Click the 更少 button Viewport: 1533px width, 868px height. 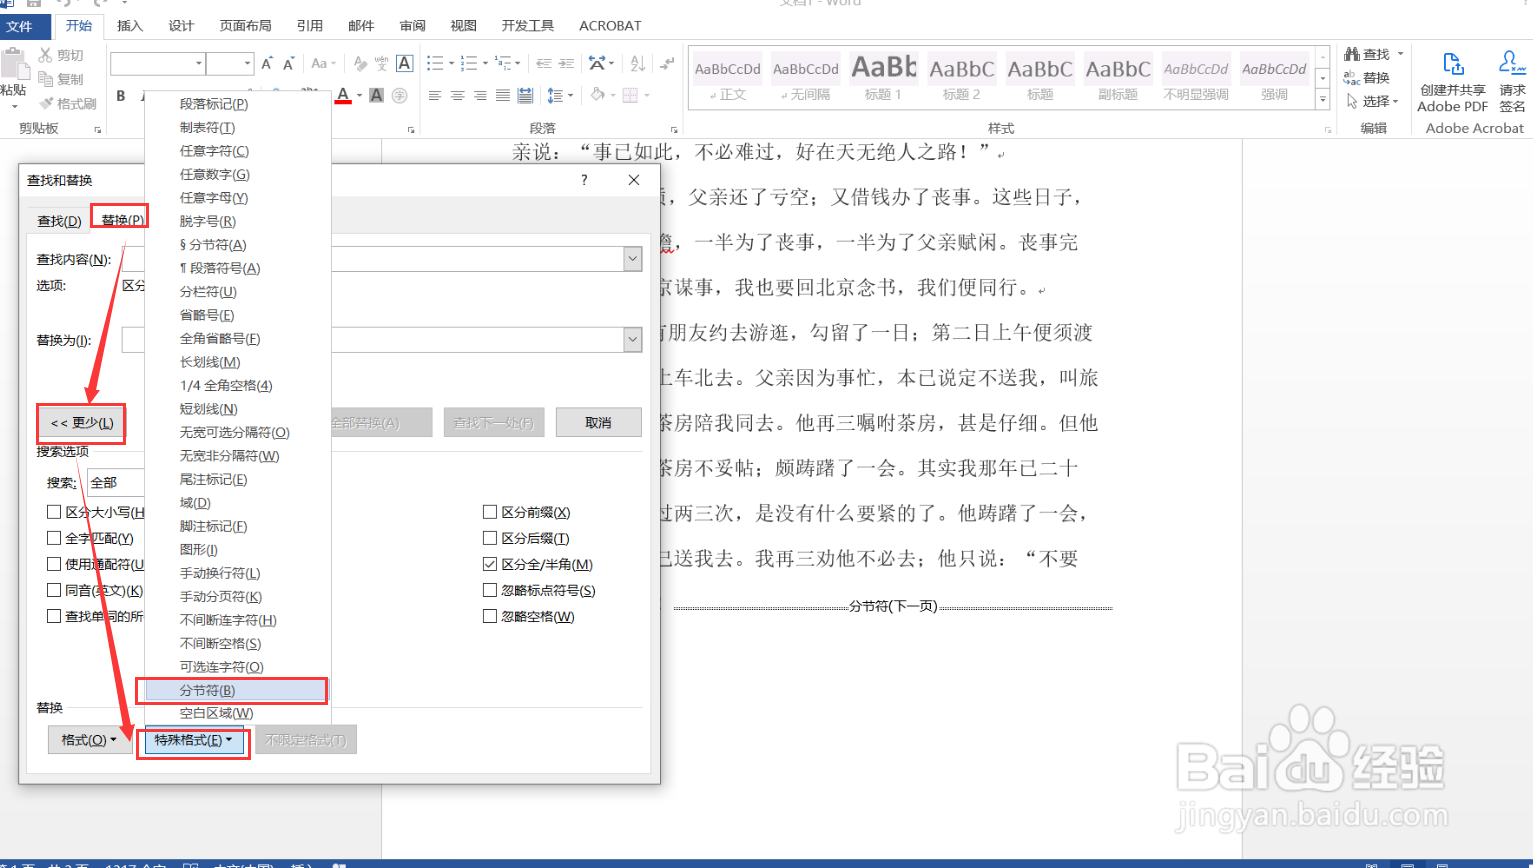tap(82, 423)
